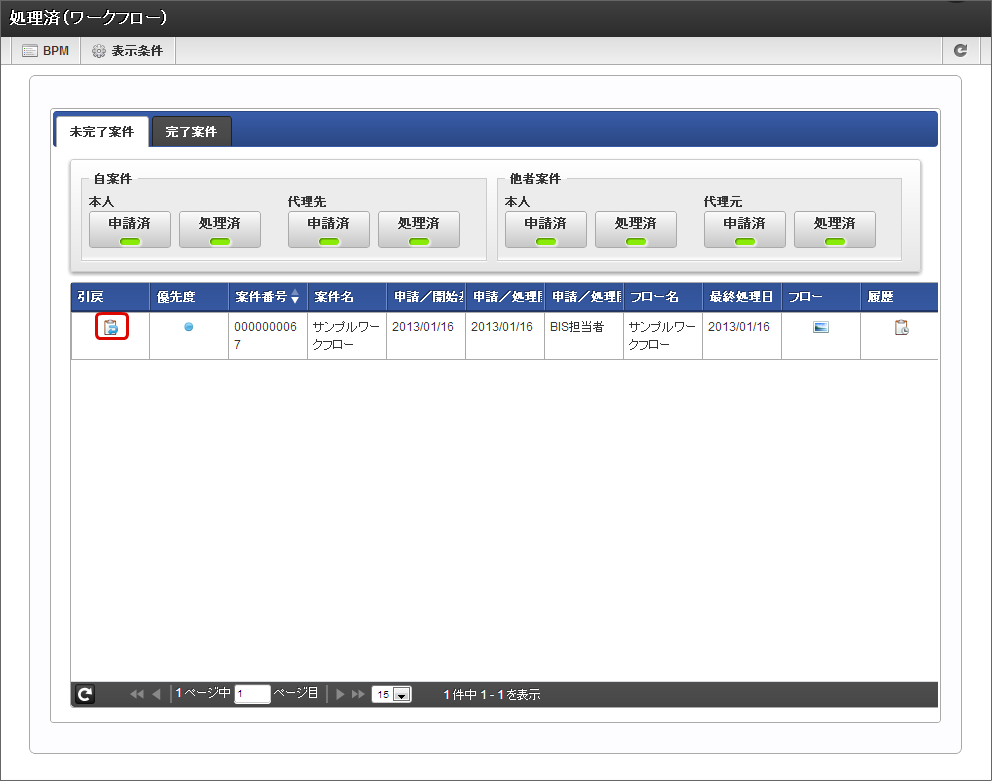Click the pull-back icon in the 引戻 column

coord(111,327)
